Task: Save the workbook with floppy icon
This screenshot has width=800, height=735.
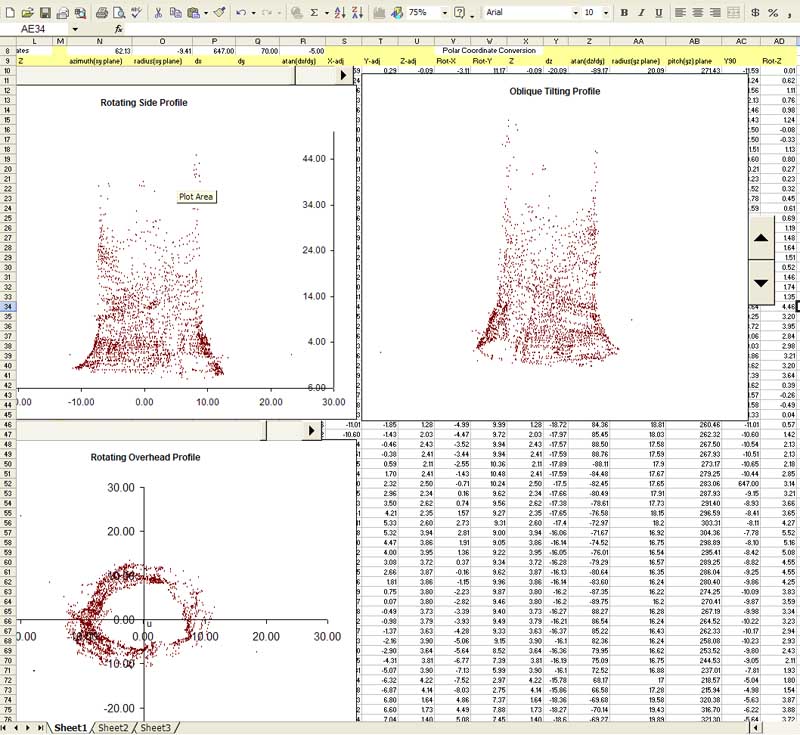Action: 45,13
